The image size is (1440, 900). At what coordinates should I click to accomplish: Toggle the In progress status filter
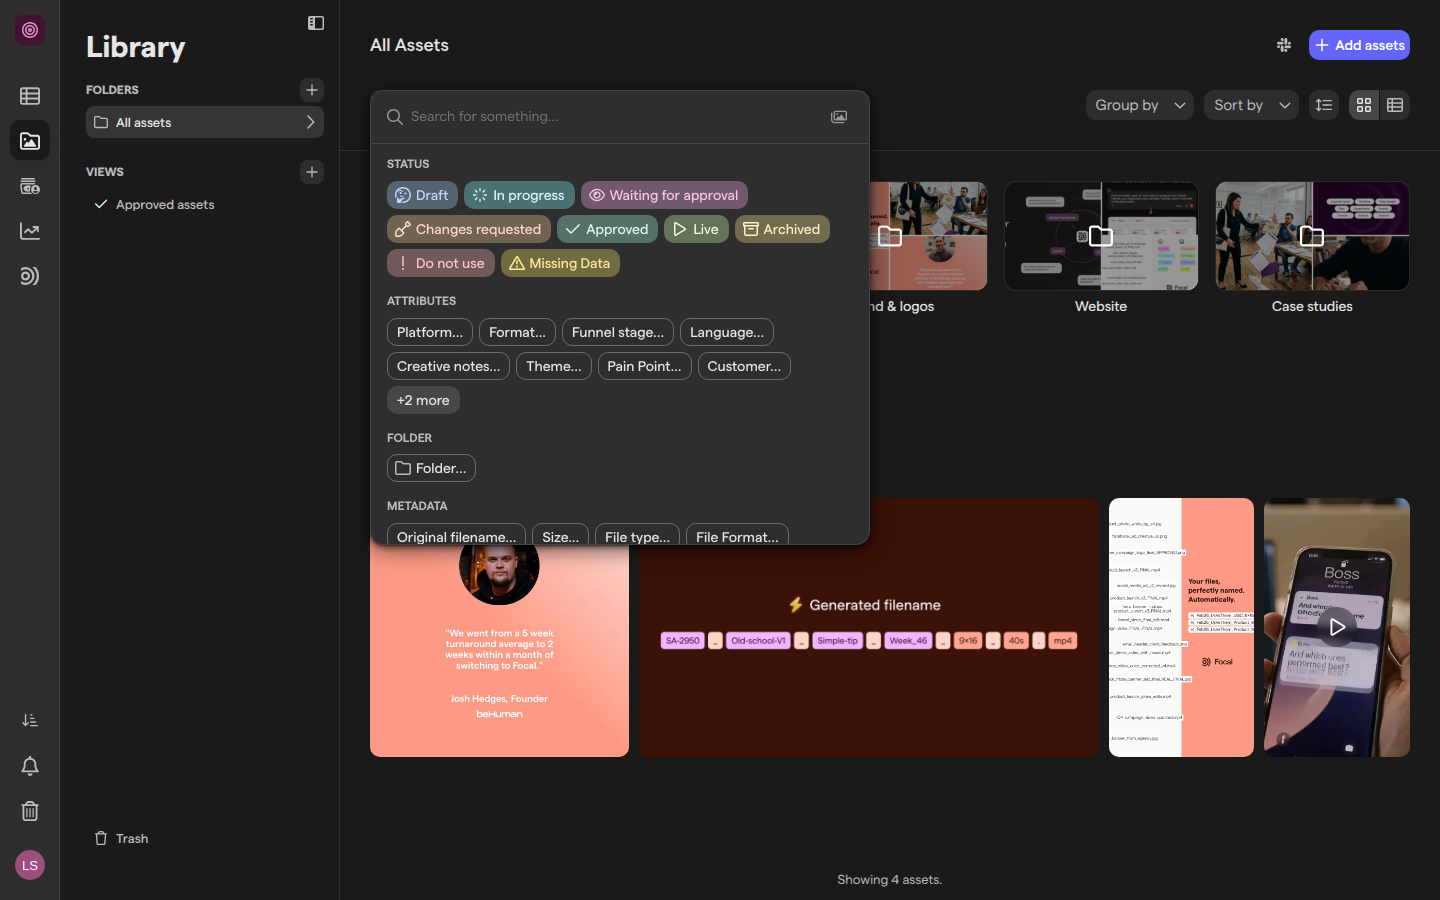(x=519, y=195)
